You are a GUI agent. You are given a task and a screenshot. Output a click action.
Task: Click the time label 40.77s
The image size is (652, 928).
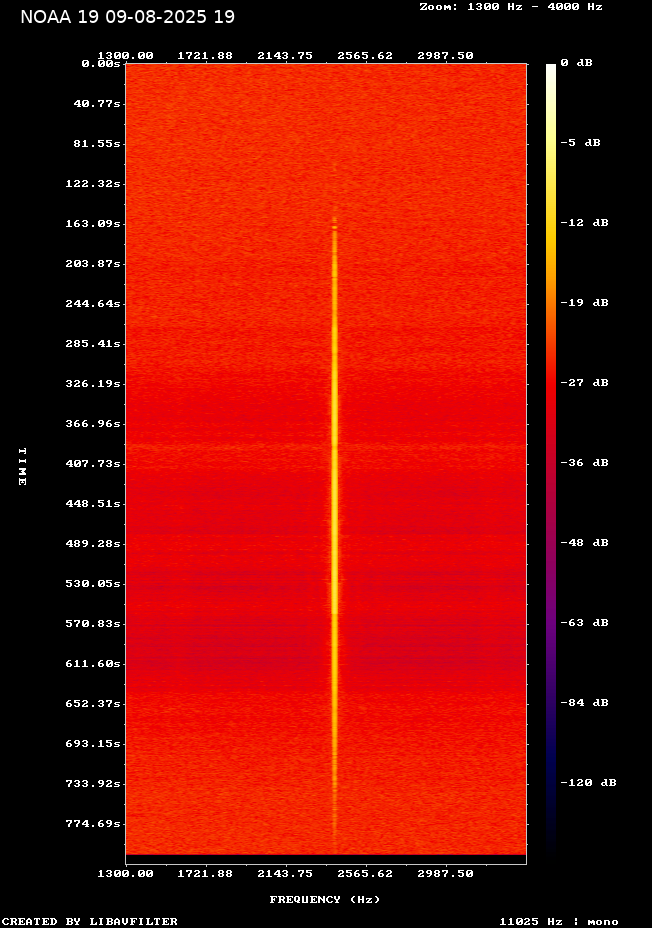pos(97,104)
